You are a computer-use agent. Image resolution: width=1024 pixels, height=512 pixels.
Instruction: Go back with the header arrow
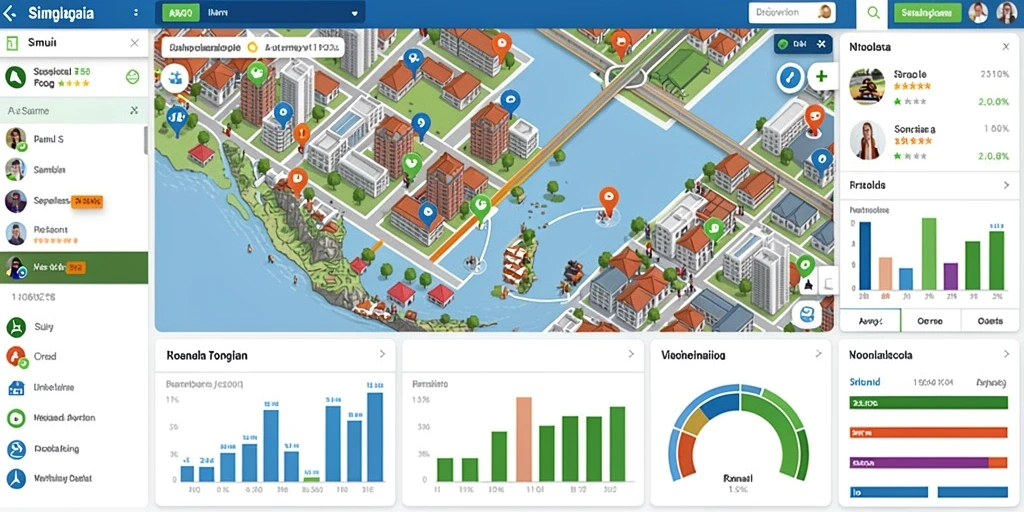(10, 13)
